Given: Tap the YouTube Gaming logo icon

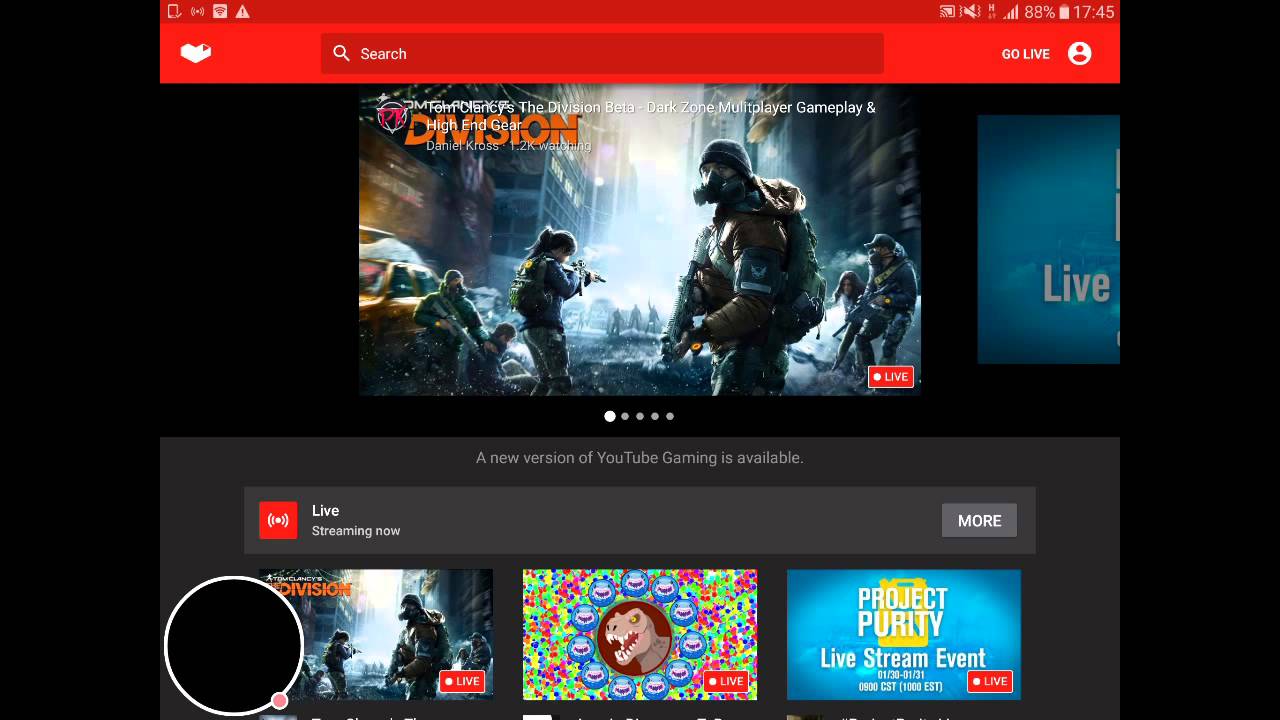Looking at the screenshot, I should [196, 53].
